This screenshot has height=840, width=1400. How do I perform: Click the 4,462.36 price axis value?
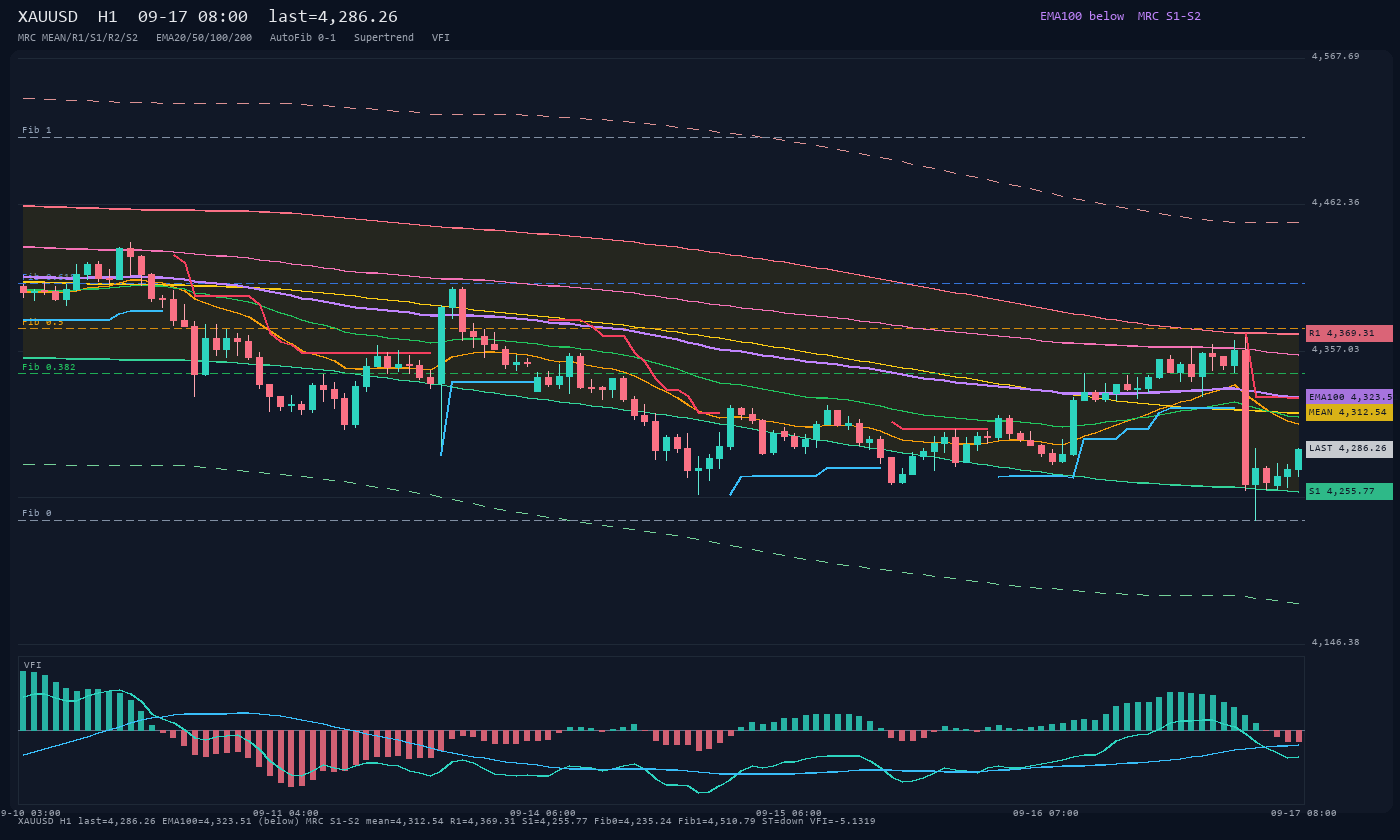point(1336,202)
